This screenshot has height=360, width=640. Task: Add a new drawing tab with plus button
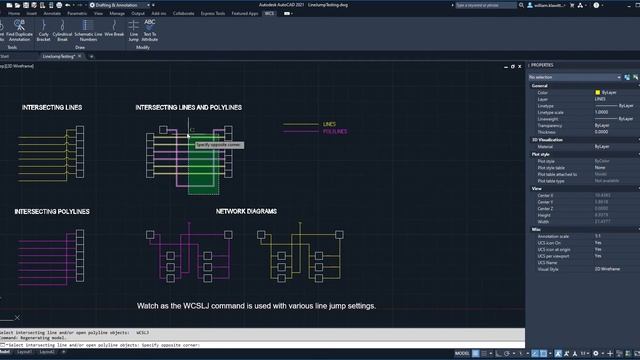91,56
